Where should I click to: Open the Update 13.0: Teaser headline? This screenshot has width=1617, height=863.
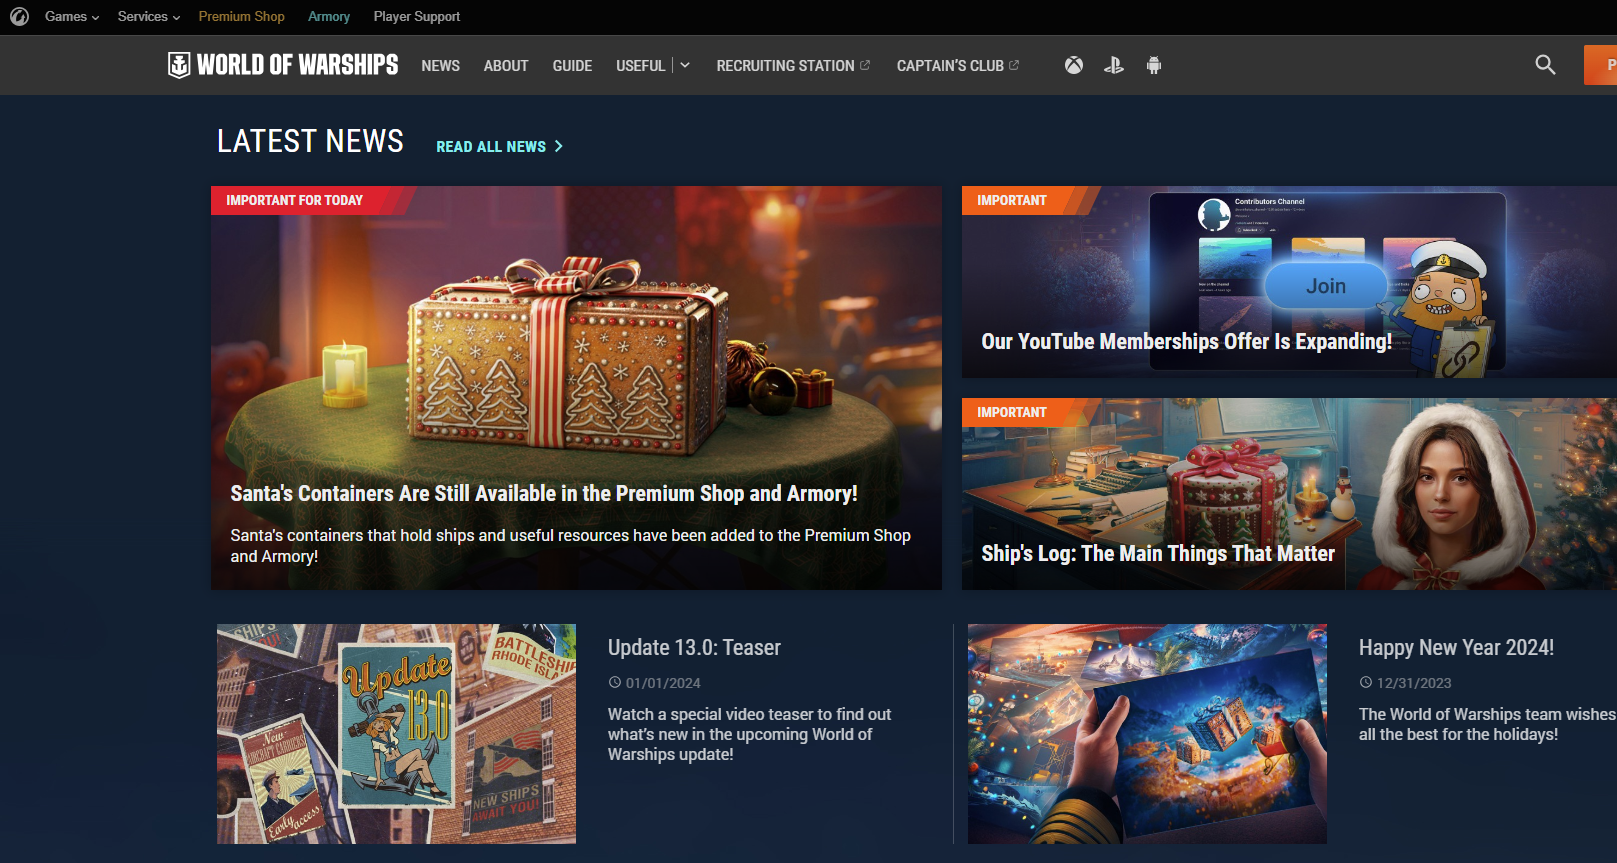694,647
